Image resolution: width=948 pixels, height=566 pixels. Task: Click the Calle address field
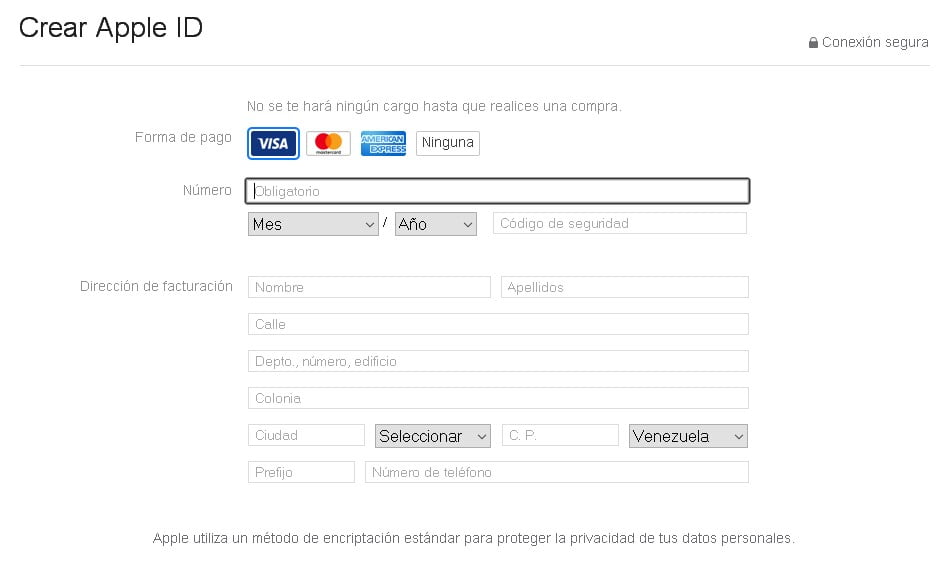tap(498, 324)
